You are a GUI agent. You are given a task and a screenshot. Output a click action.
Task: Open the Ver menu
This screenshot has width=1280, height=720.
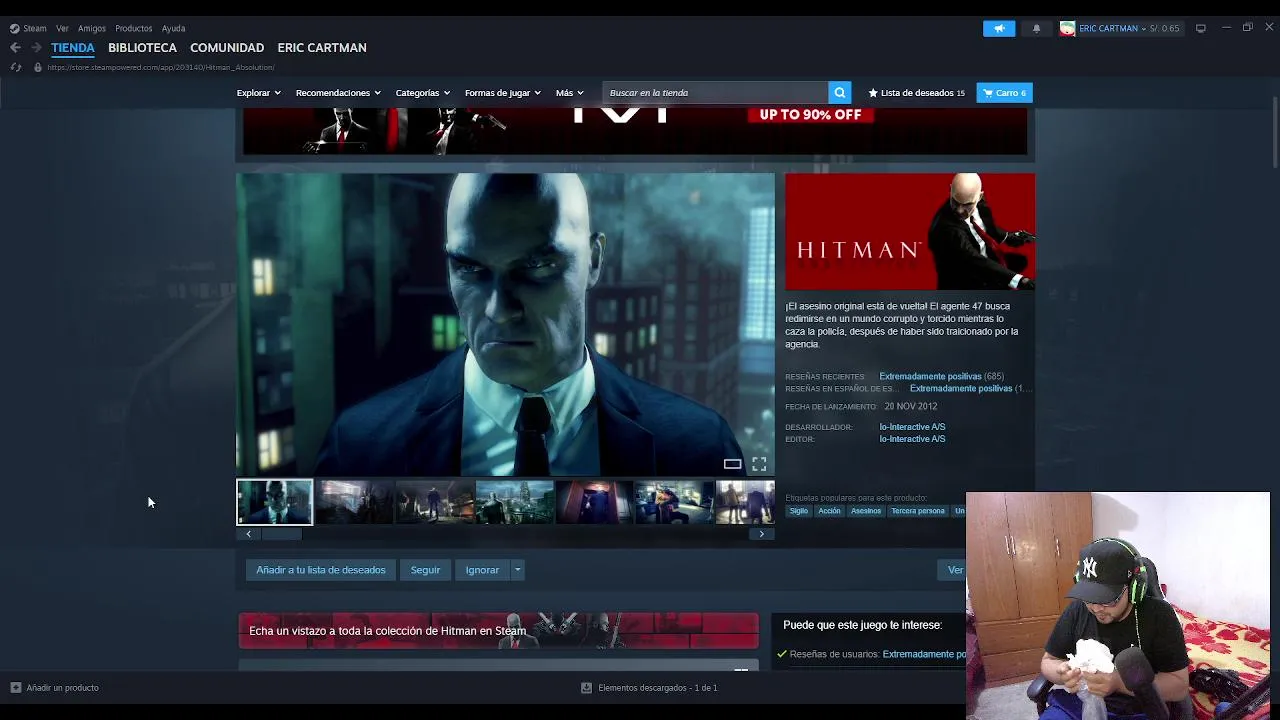point(62,28)
